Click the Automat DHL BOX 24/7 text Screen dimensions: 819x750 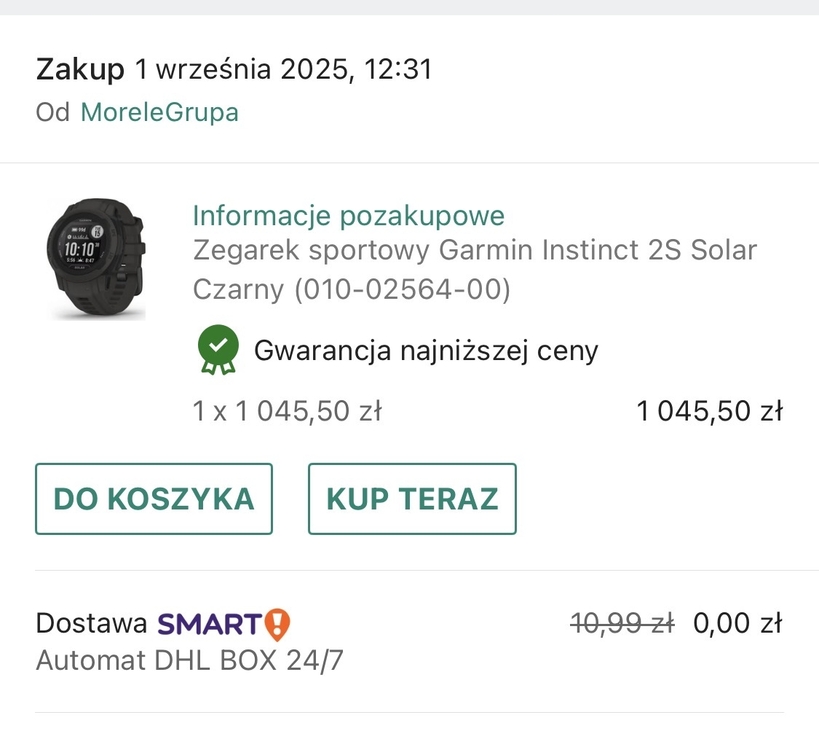190,661
